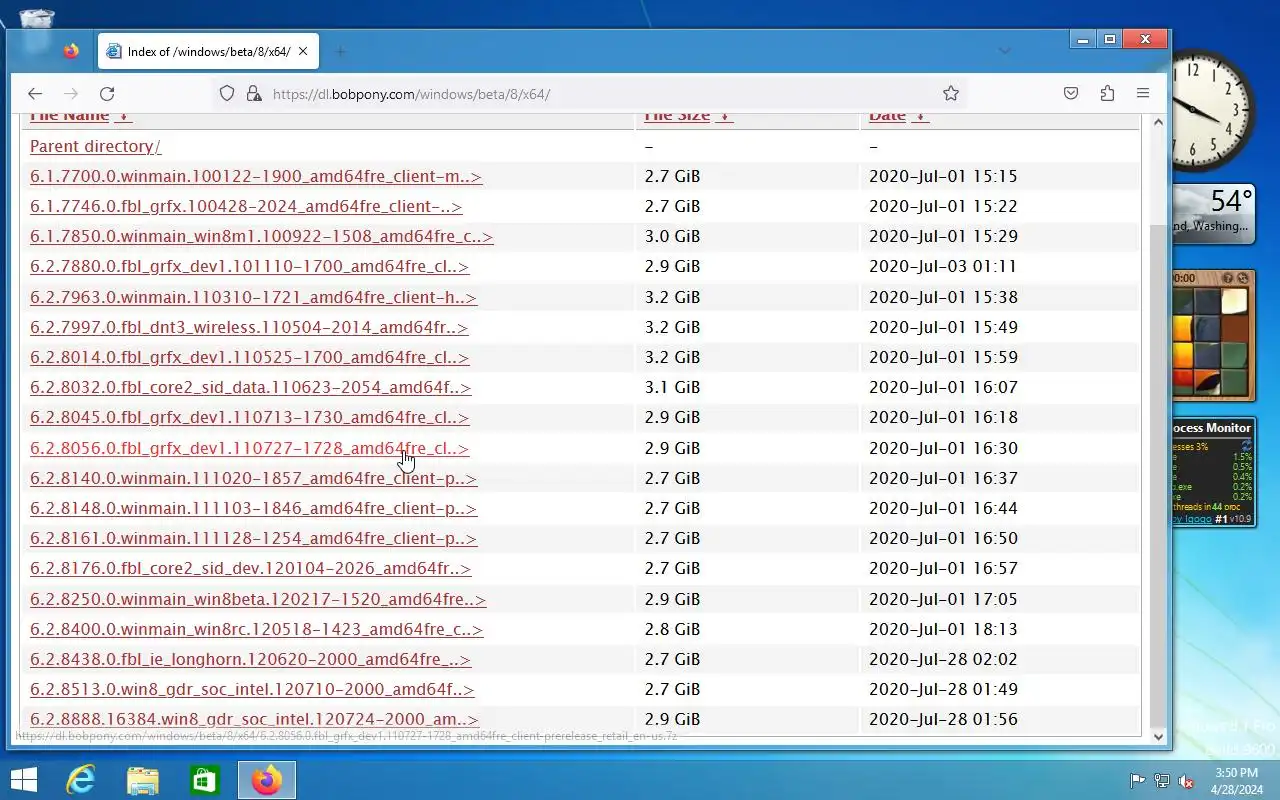Open the Windows Start button
Screen dimensions: 1280x800
(x=23, y=780)
